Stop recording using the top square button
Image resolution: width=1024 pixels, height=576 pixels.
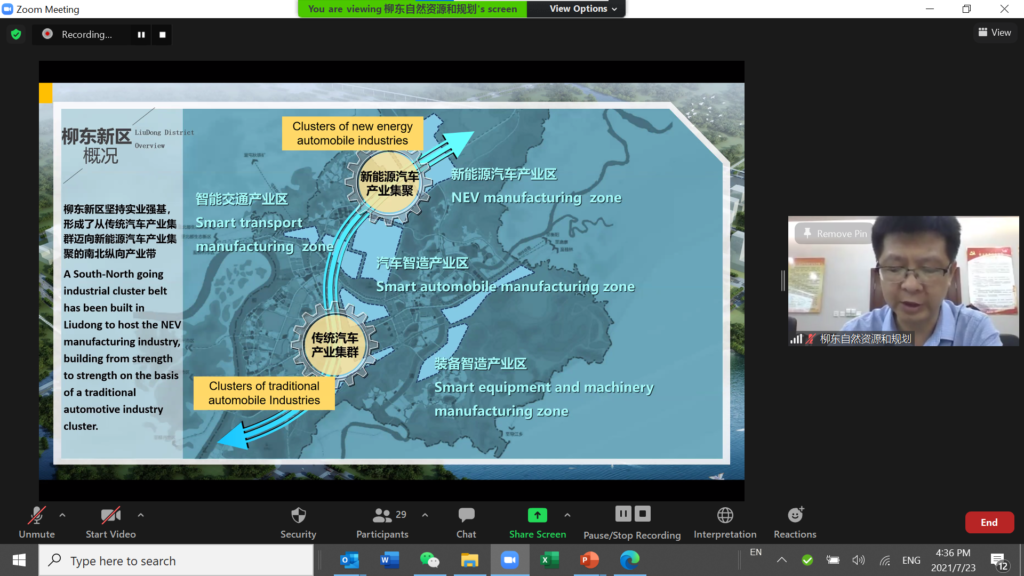point(163,34)
